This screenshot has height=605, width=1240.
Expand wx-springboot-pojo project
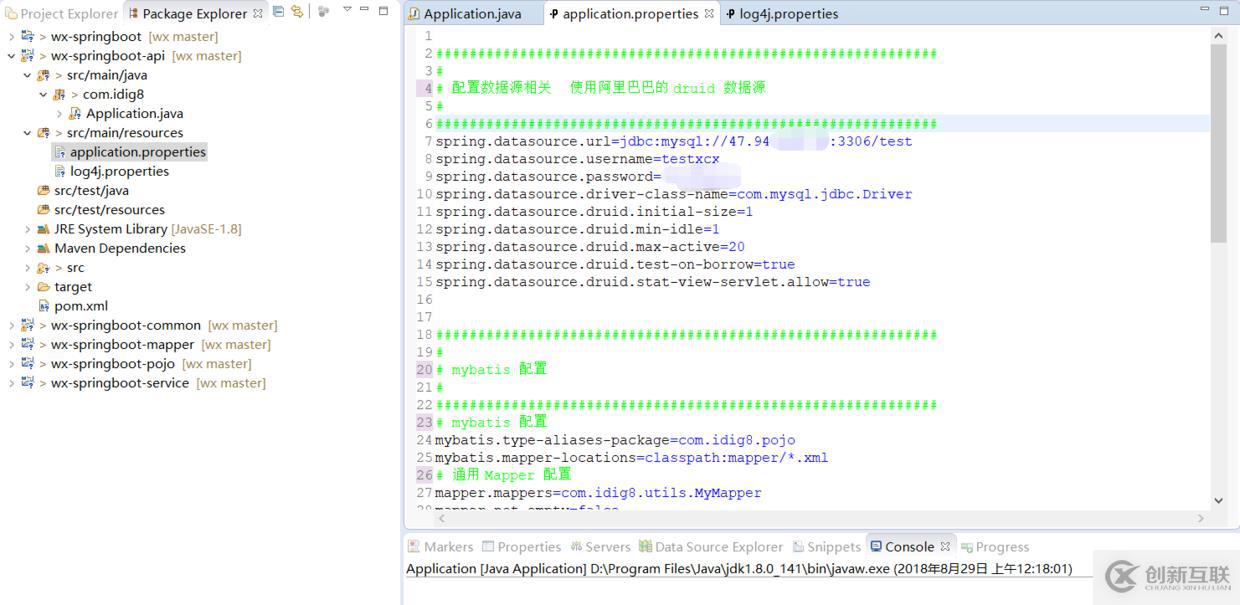pyautogui.click(x=11, y=364)
